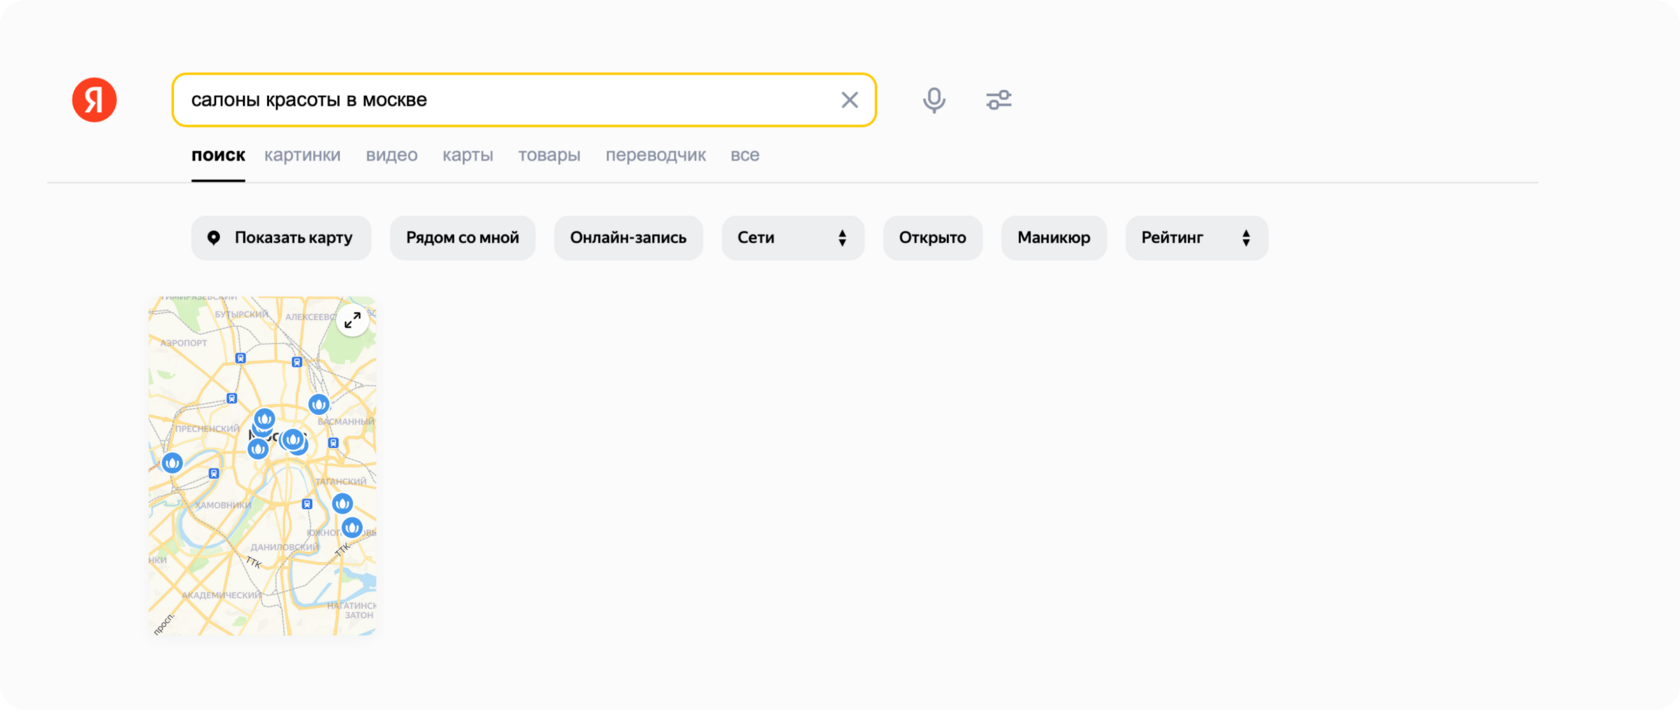Viewport: 1680px width, 710px height.
Task: Enable the Онлайн-запись filter
Action: [628, 238]
